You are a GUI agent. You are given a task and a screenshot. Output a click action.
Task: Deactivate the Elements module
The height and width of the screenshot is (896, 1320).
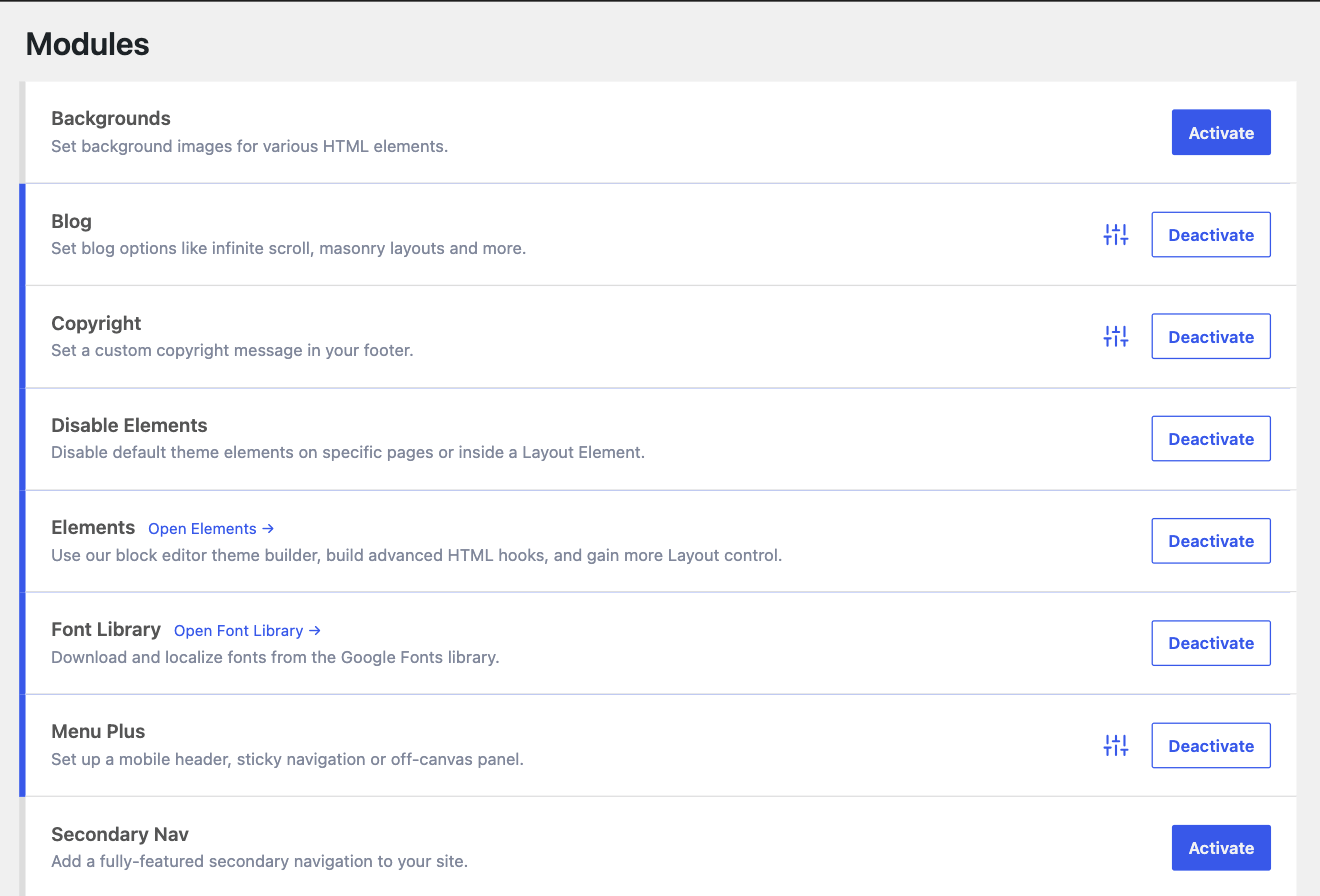click(1211, 541)
